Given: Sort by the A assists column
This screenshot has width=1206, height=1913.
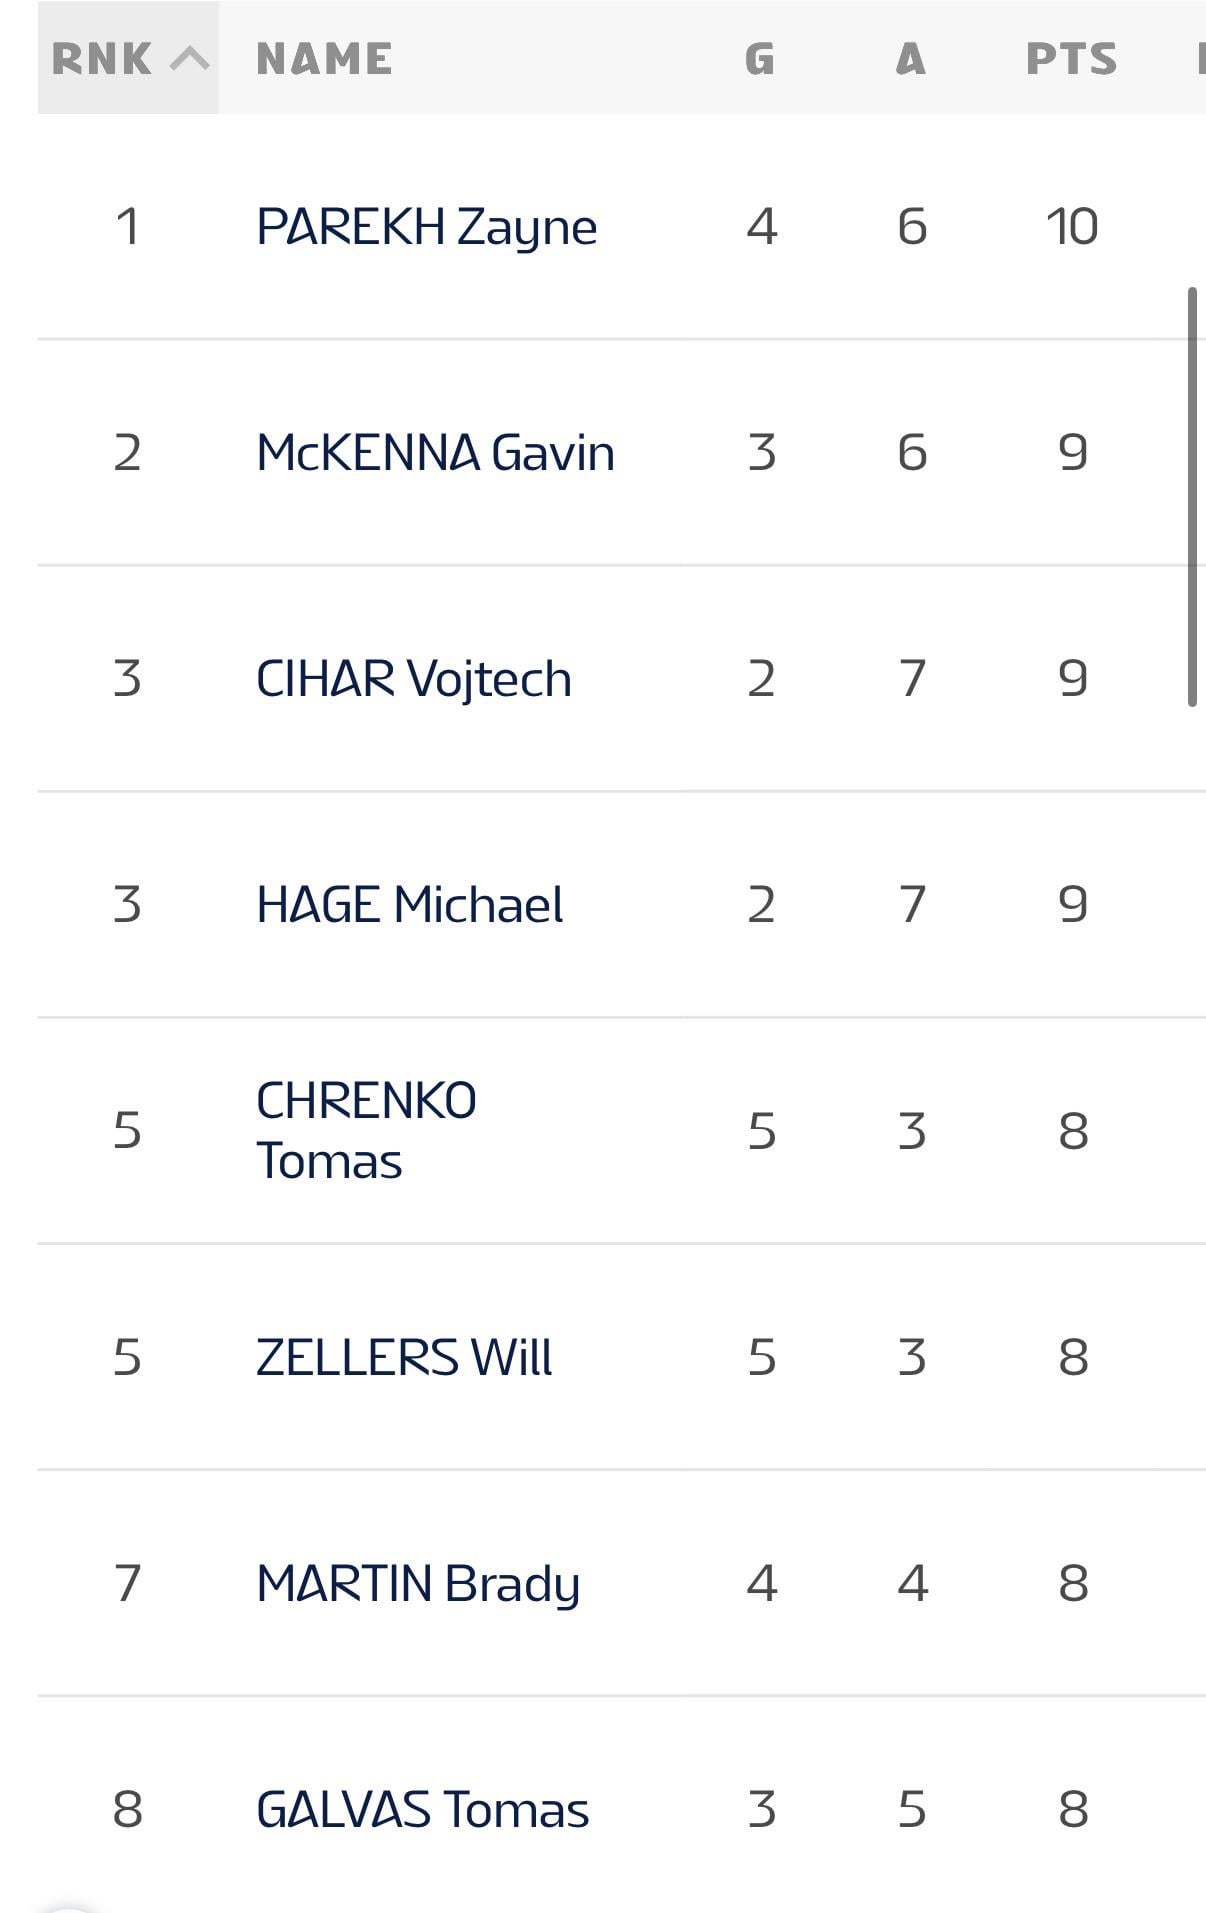Looking at the screenshot, I should [x=910, y=59].
